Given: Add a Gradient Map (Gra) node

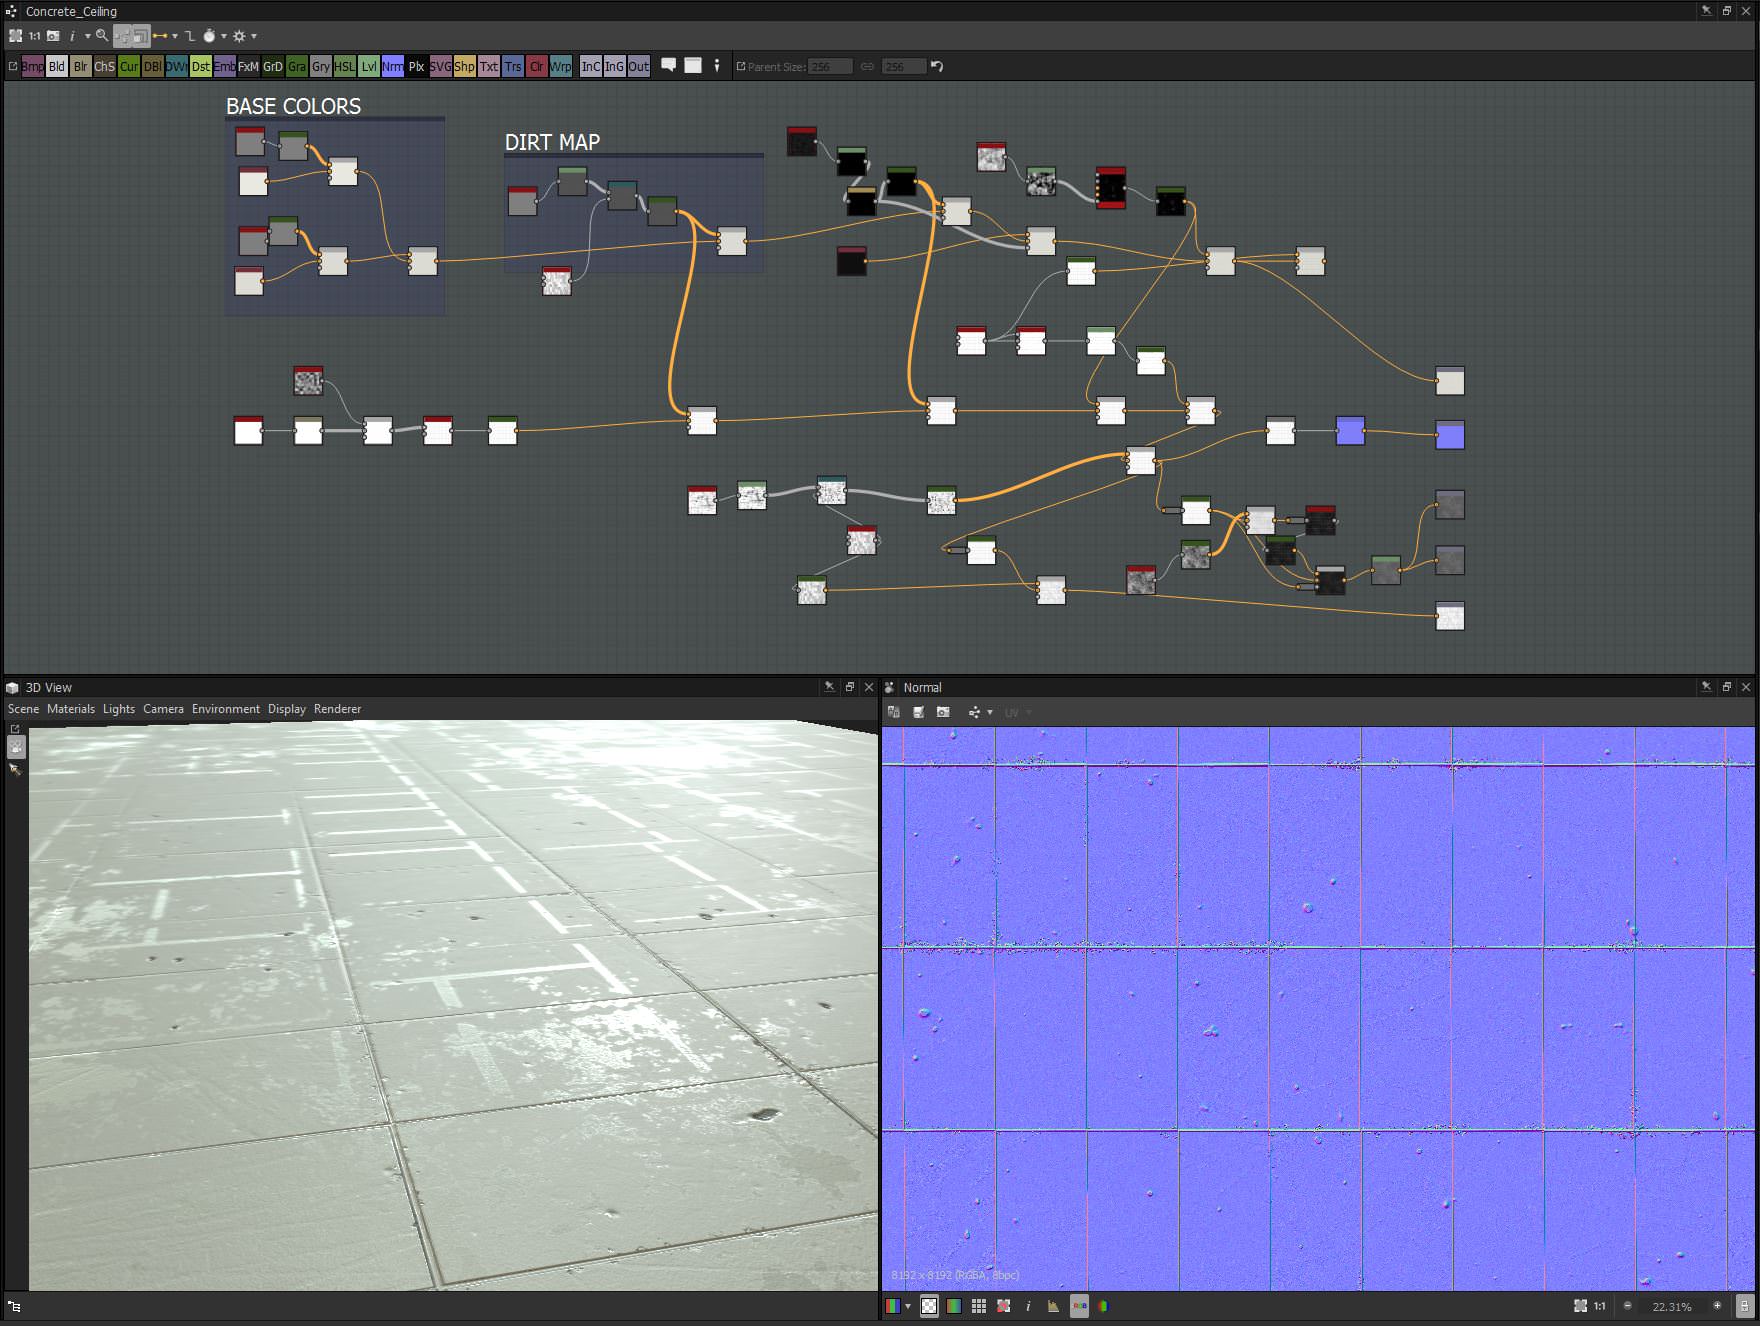Looking at the screenshot, I should 297,67.
